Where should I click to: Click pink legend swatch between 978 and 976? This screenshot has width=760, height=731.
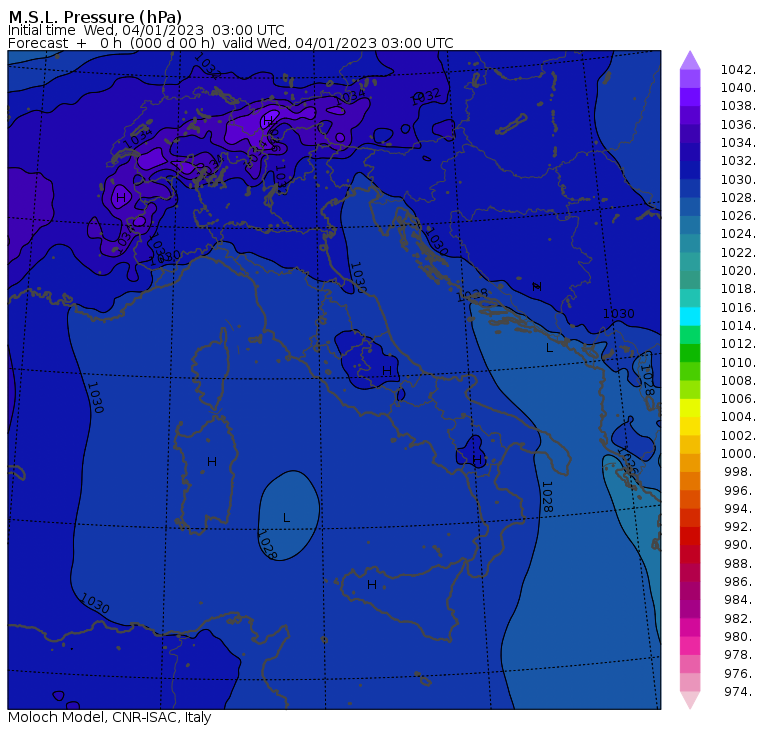click(x=690, y=664)
